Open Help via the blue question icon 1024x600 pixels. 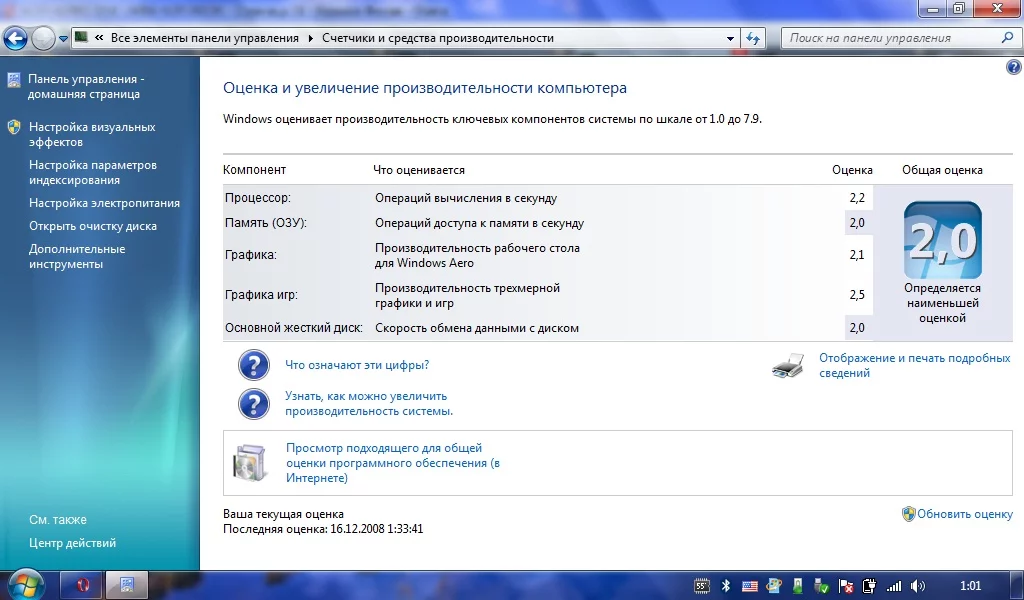coord(1014,67)
